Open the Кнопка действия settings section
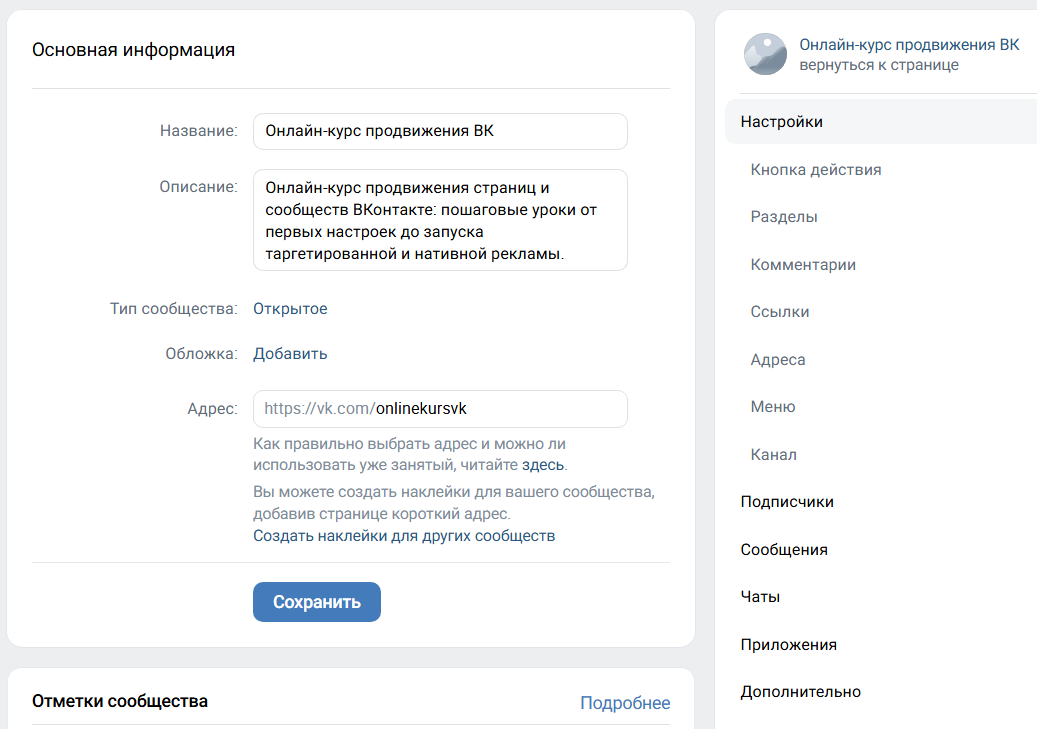 [816, 169]
